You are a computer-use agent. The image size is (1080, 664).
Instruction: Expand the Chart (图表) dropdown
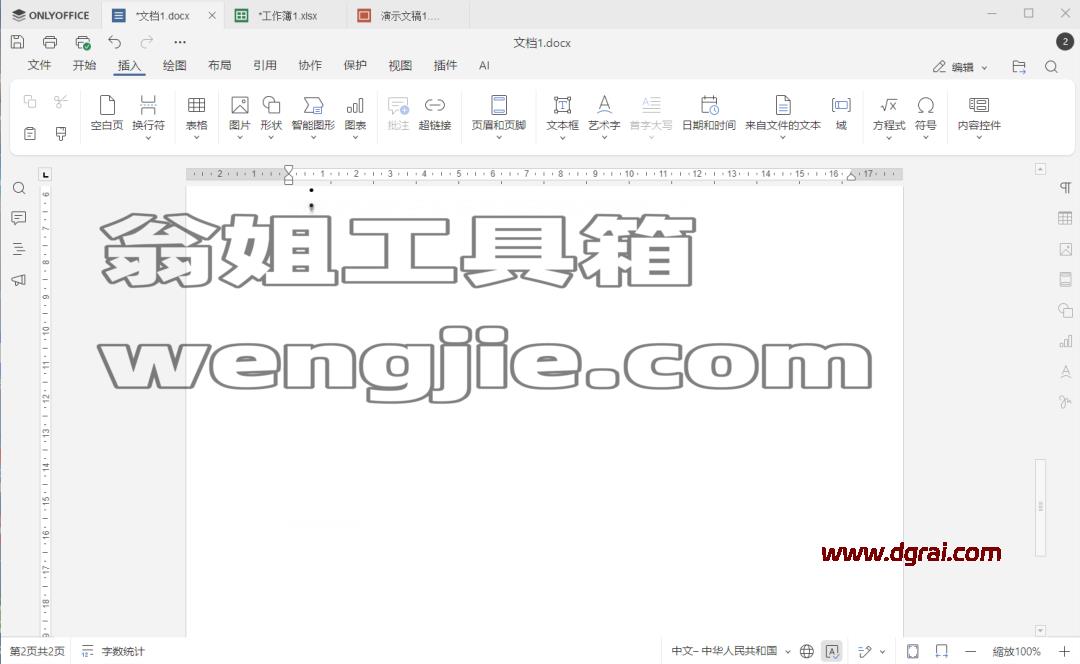click(x=355, y=137)
